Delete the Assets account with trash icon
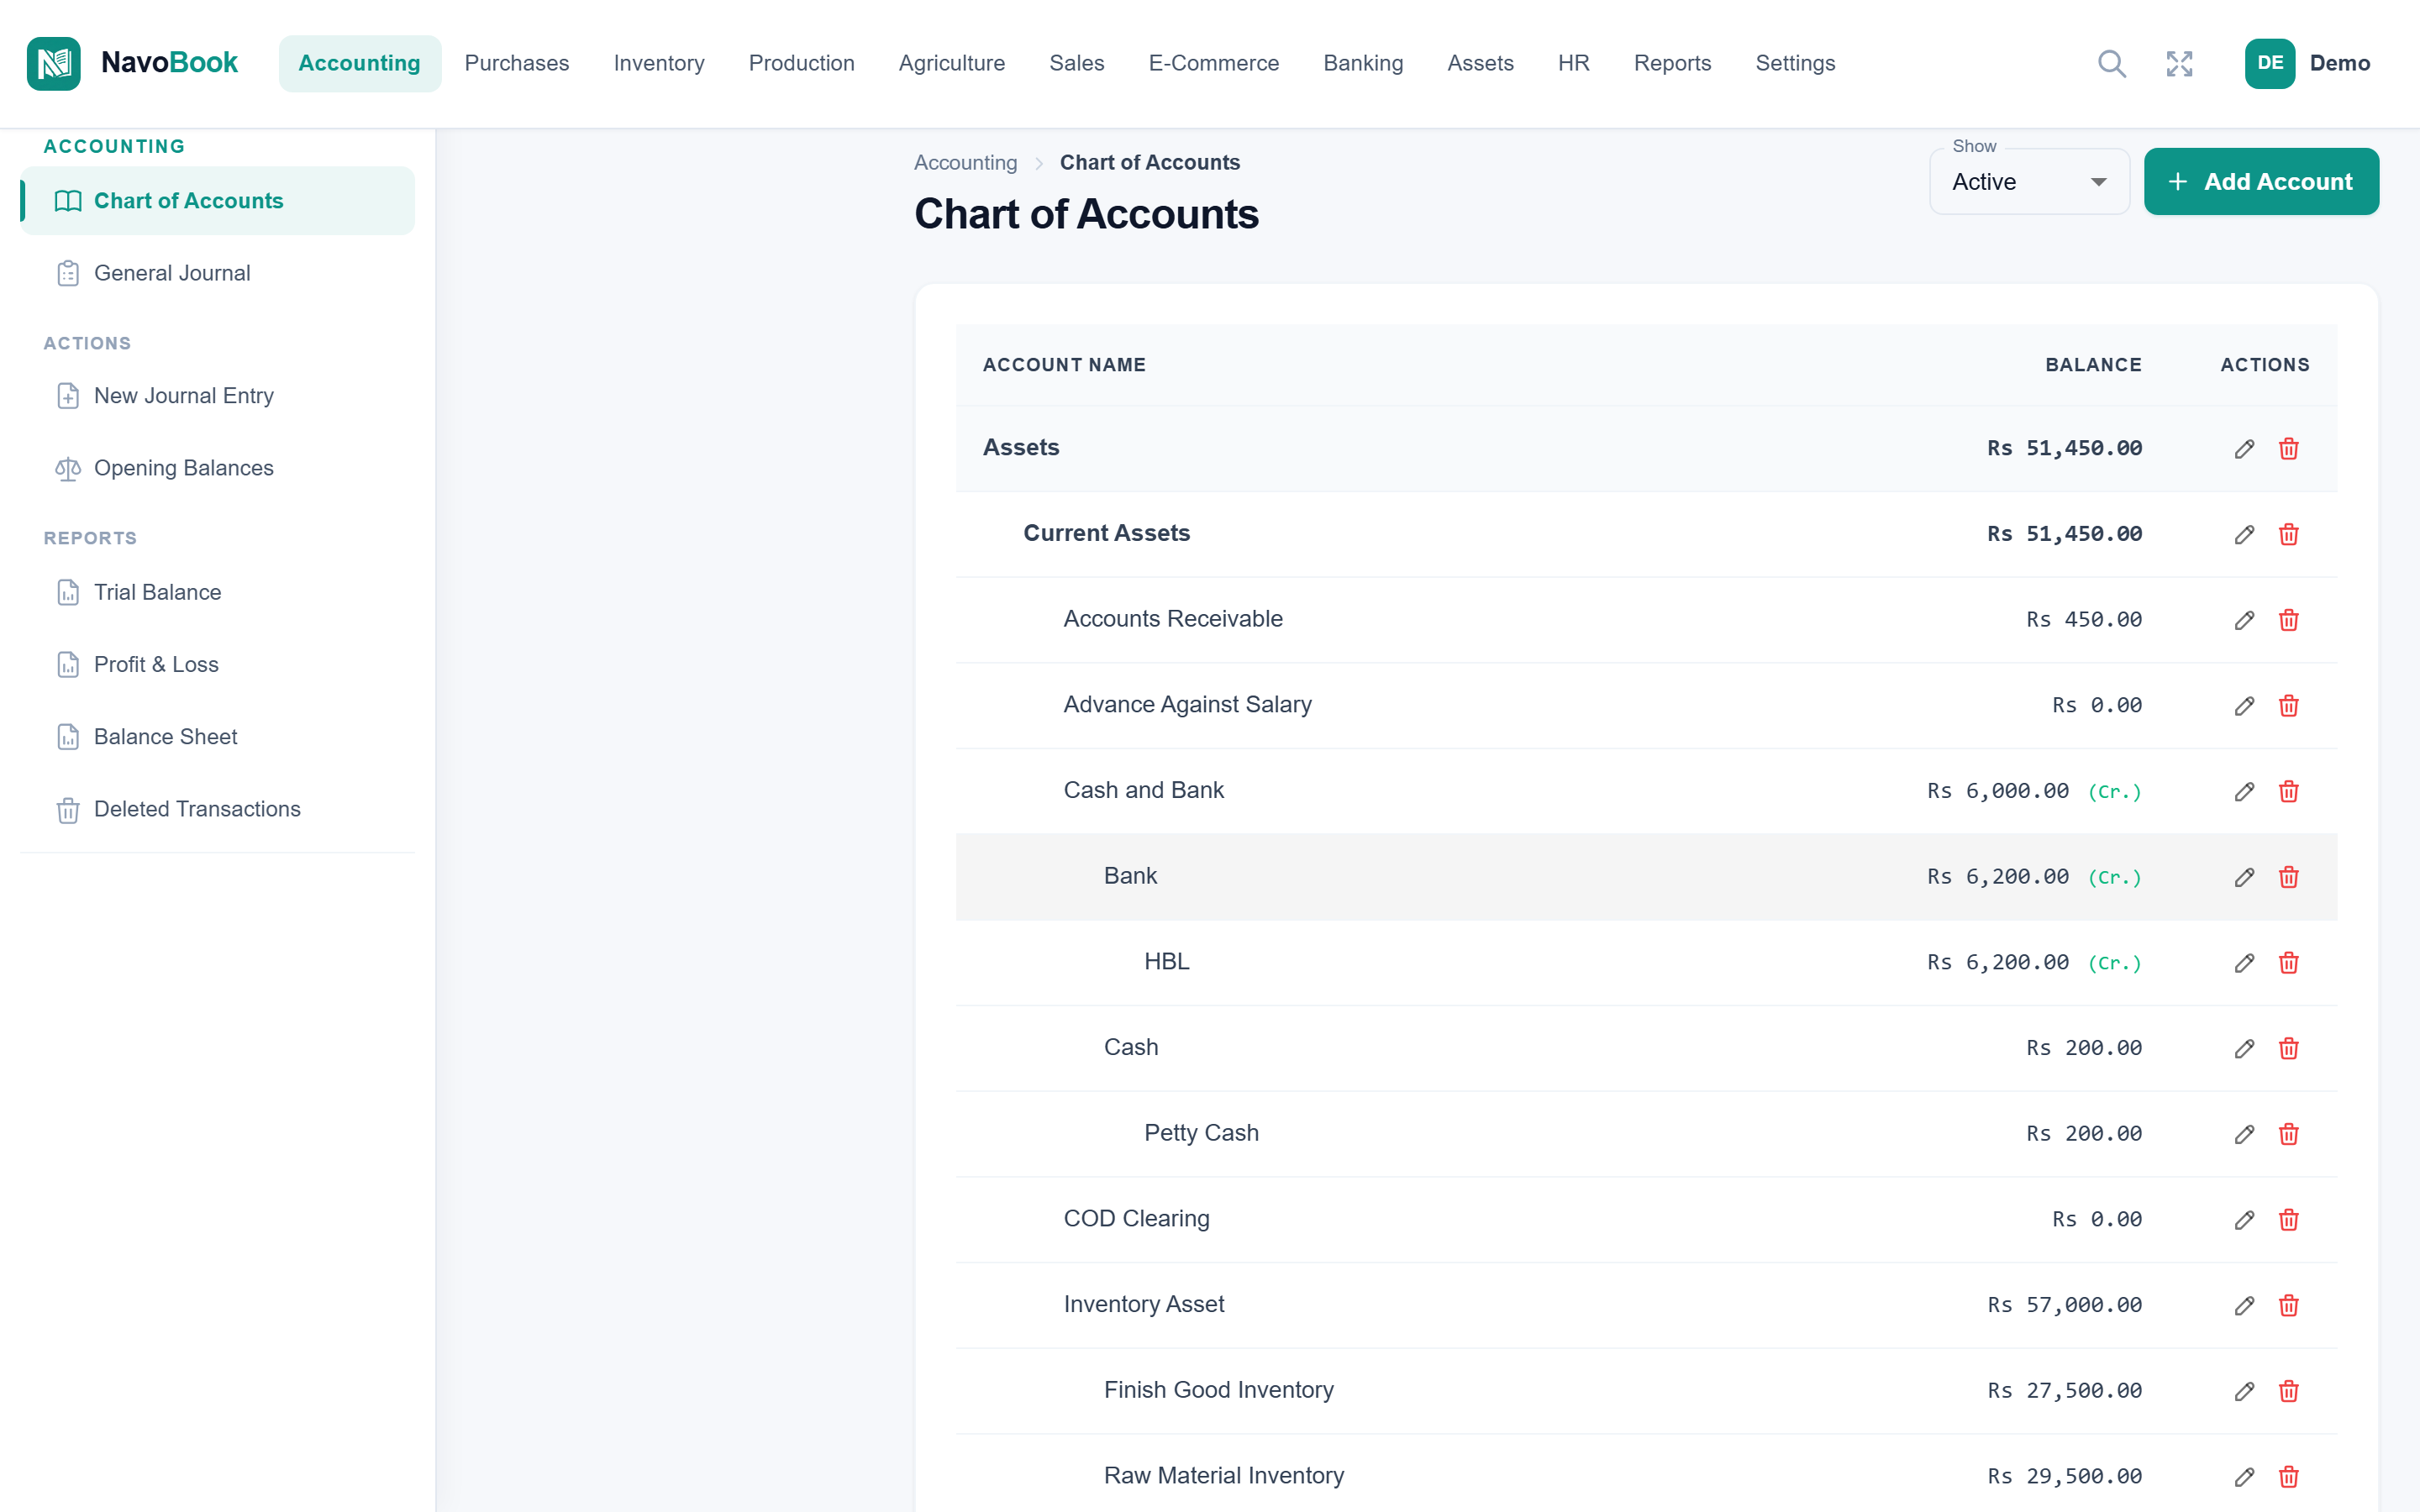The width and height of the screenshot is (2420, 1512). [2288, 448]
